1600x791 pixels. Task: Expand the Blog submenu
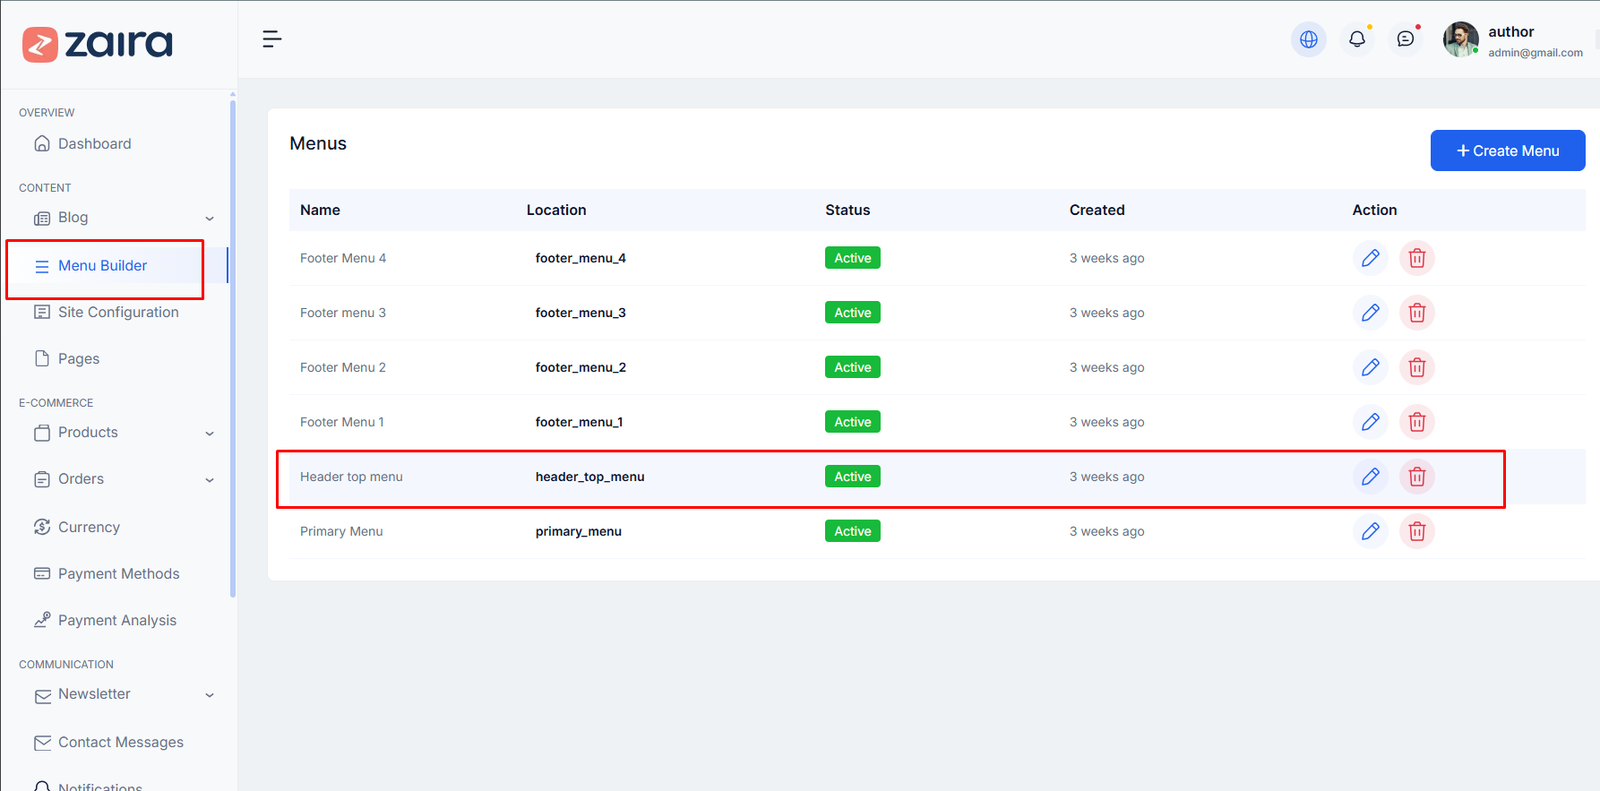(209, 218)
